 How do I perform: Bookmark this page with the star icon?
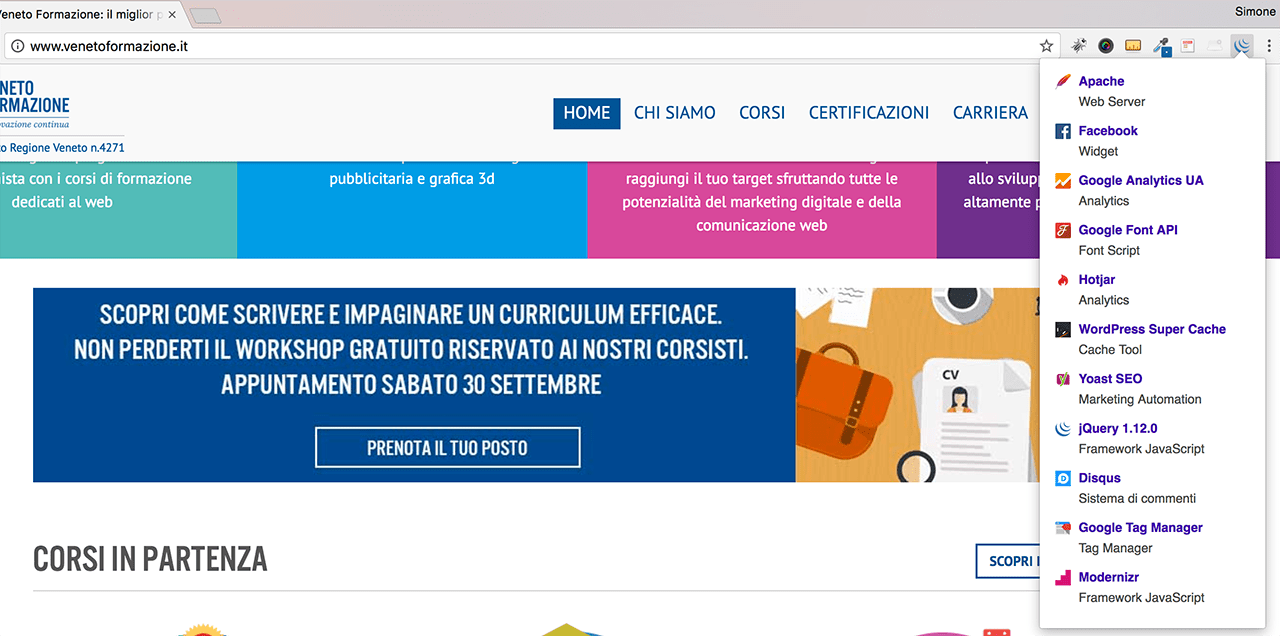[x=1047, y=46]
